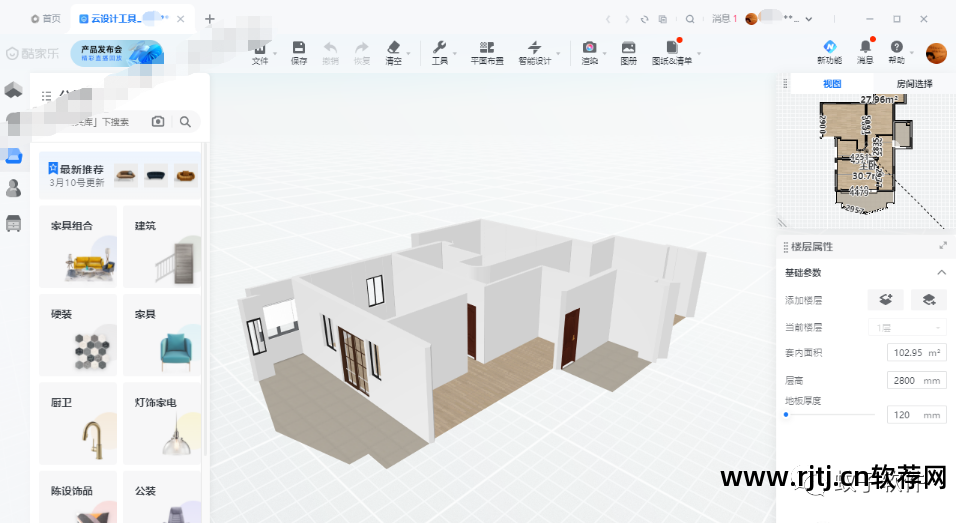Screen dimensions: 956x523
Task: Click the 渲染 render camera icon
Action: click(590, 48)
